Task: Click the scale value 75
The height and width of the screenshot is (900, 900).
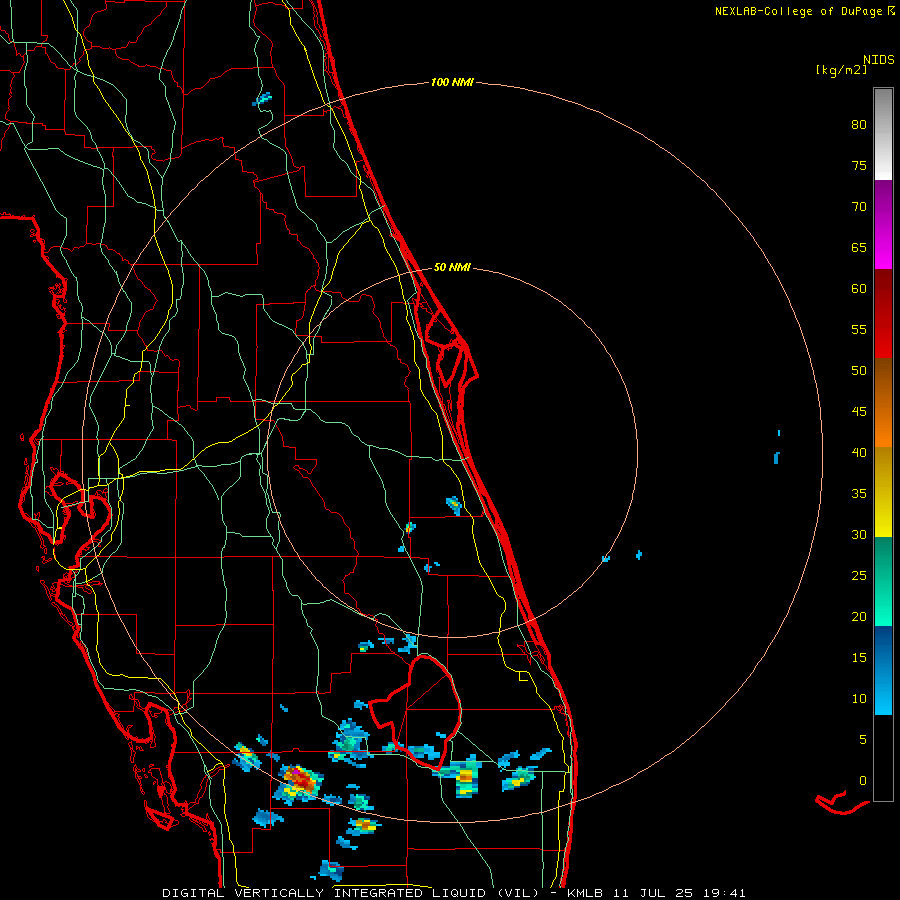Action: coord(859,166)
